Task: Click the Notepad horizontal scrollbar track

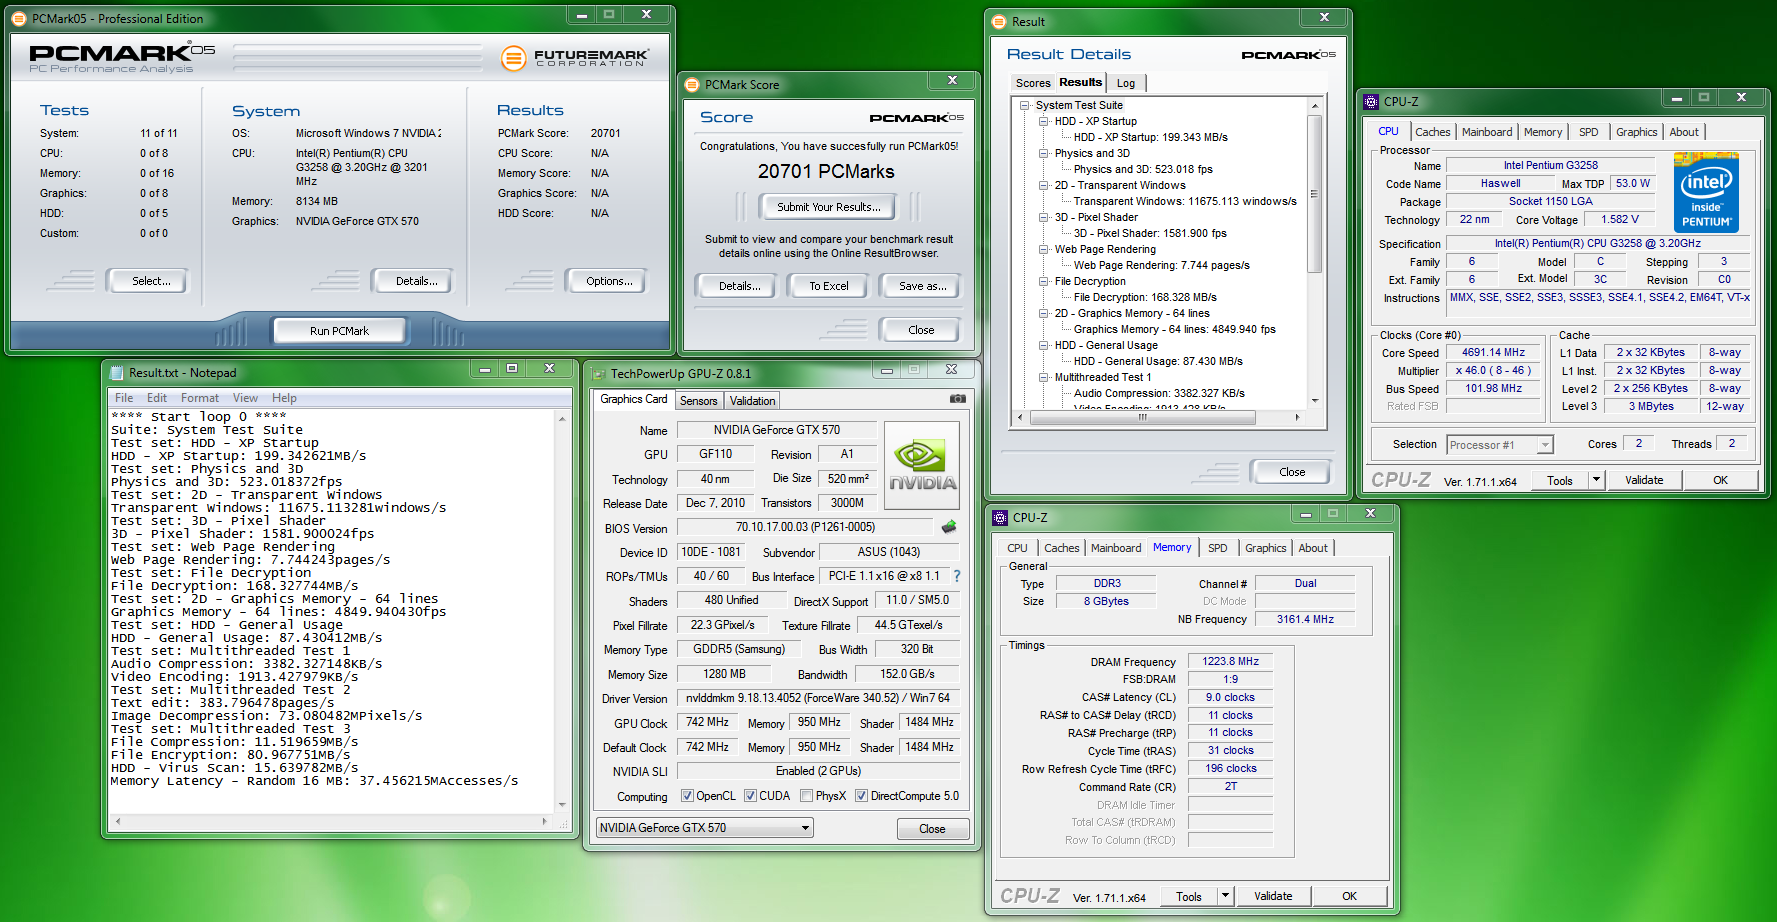Action: (x=331, y=821)
